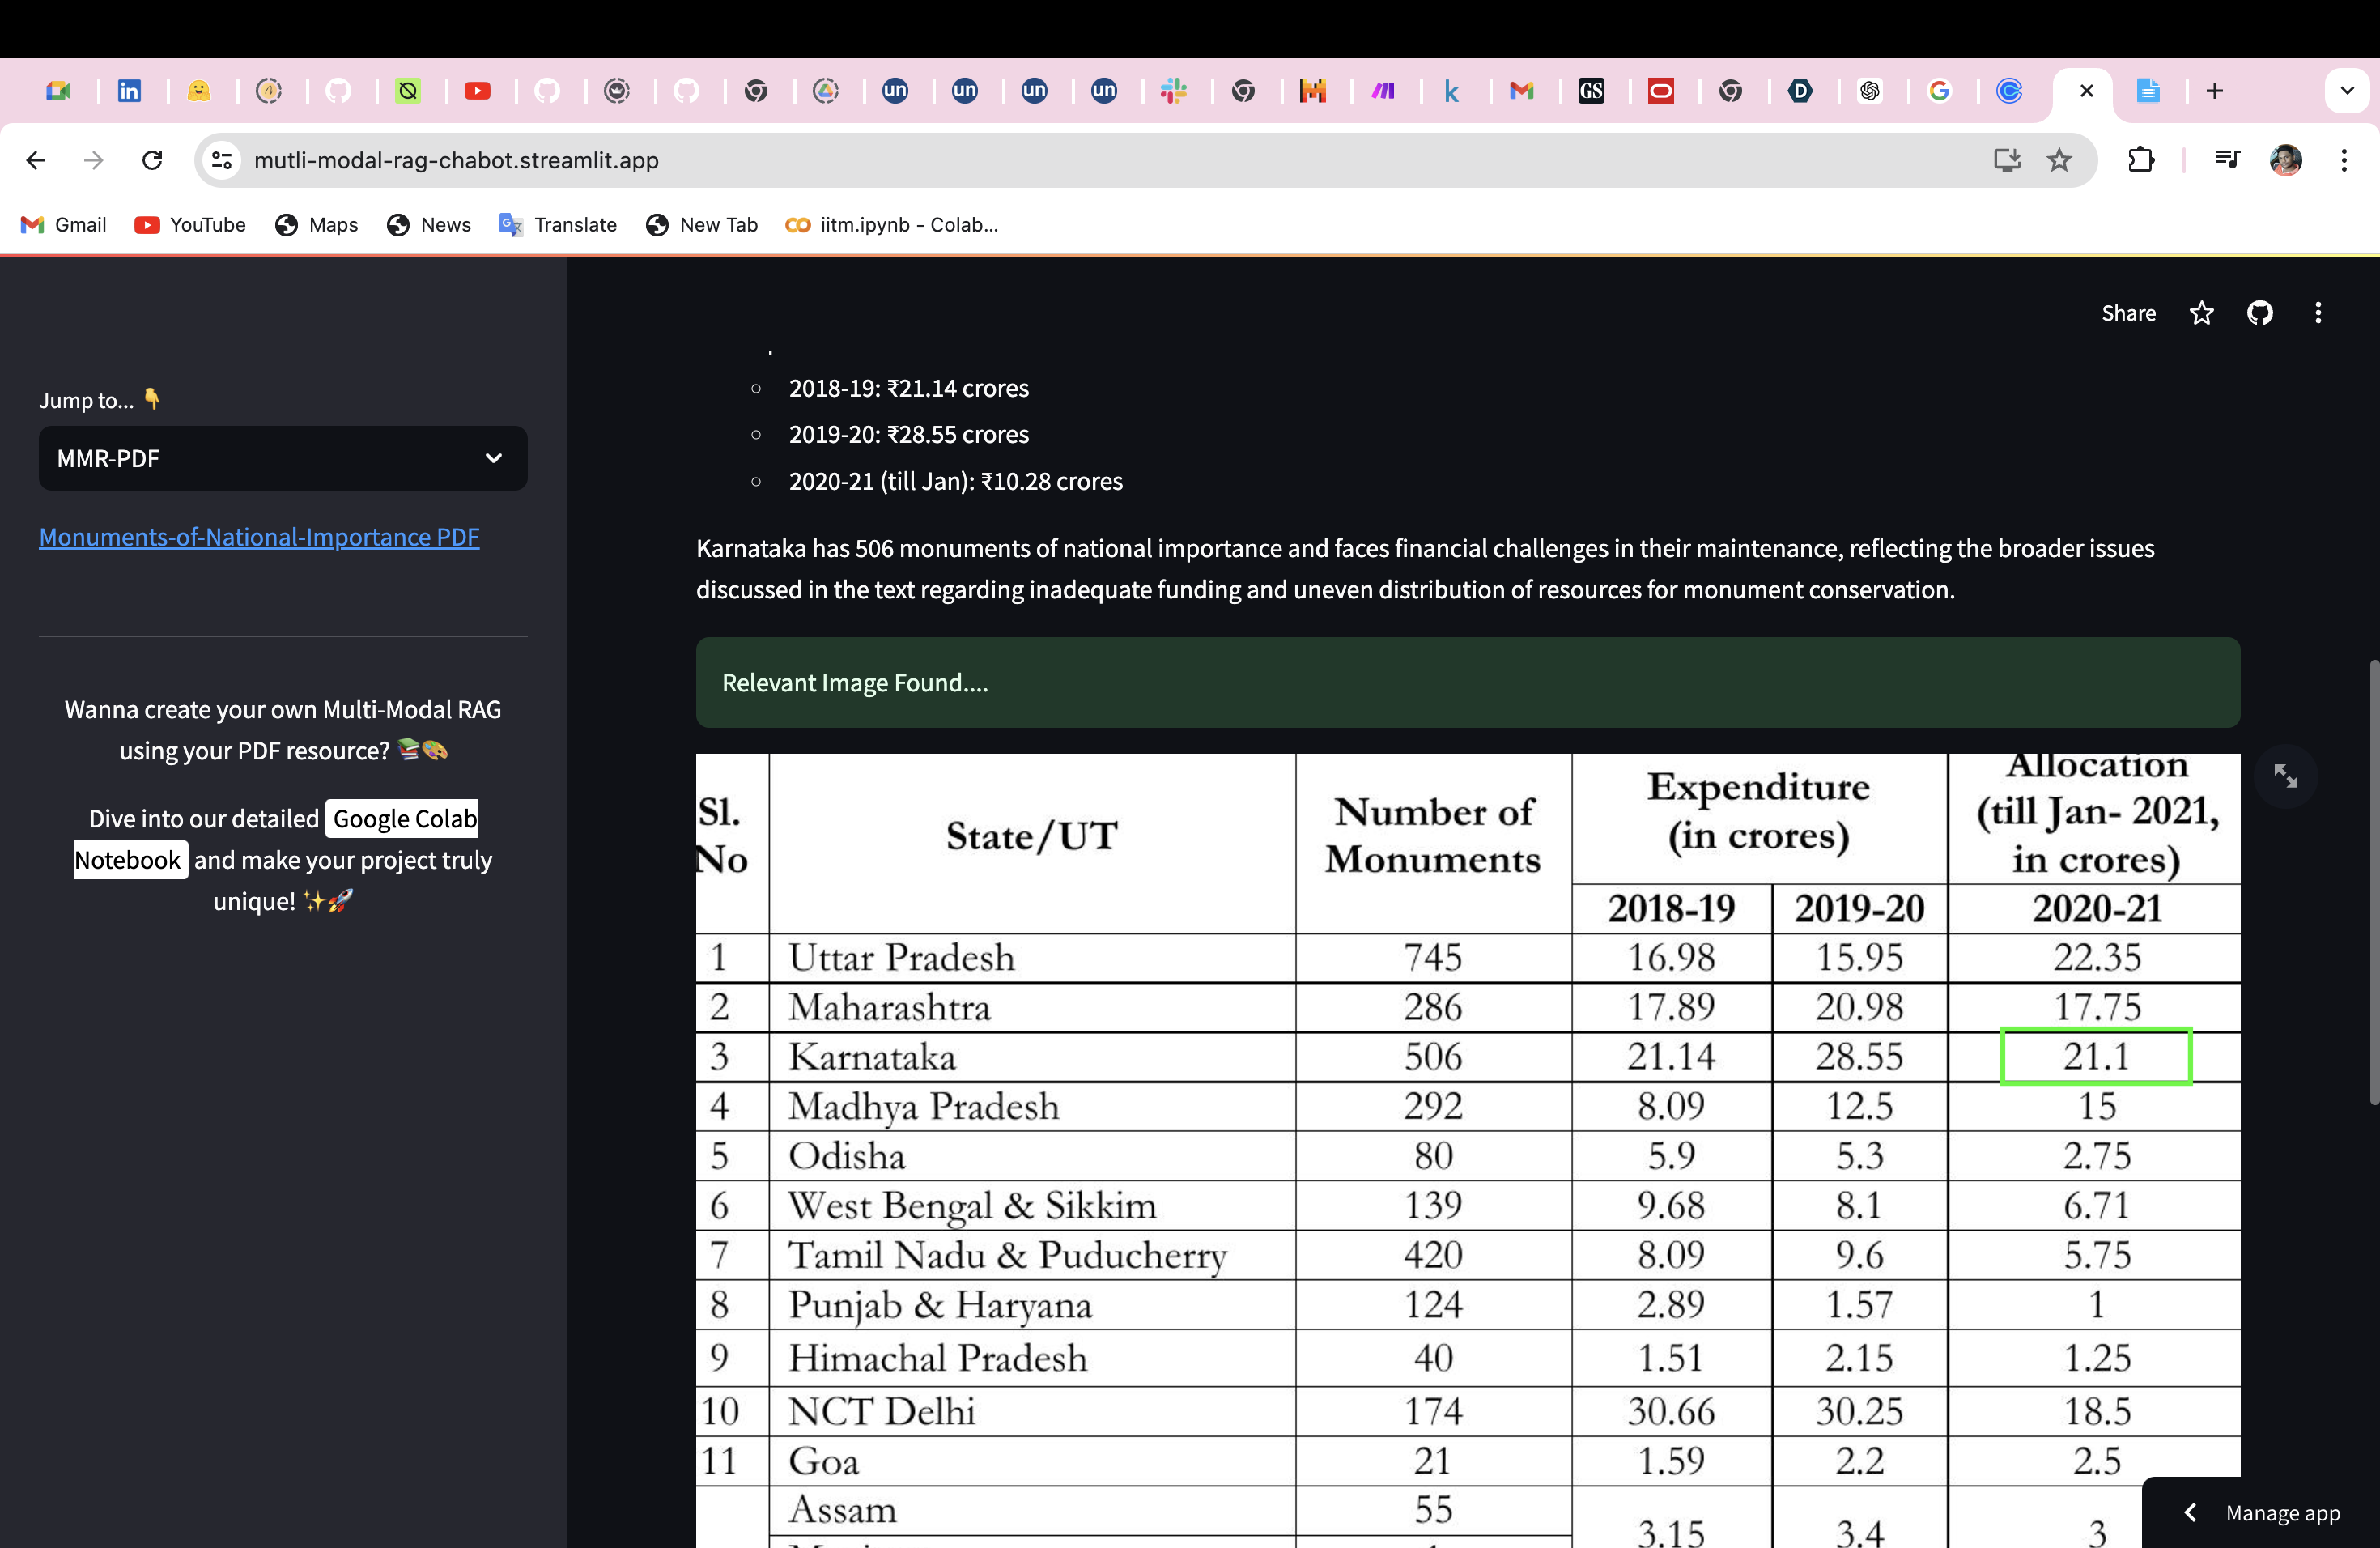Open the browser tab list chevron
The image size is (2380, 1548).
[x=2347, y=91]
